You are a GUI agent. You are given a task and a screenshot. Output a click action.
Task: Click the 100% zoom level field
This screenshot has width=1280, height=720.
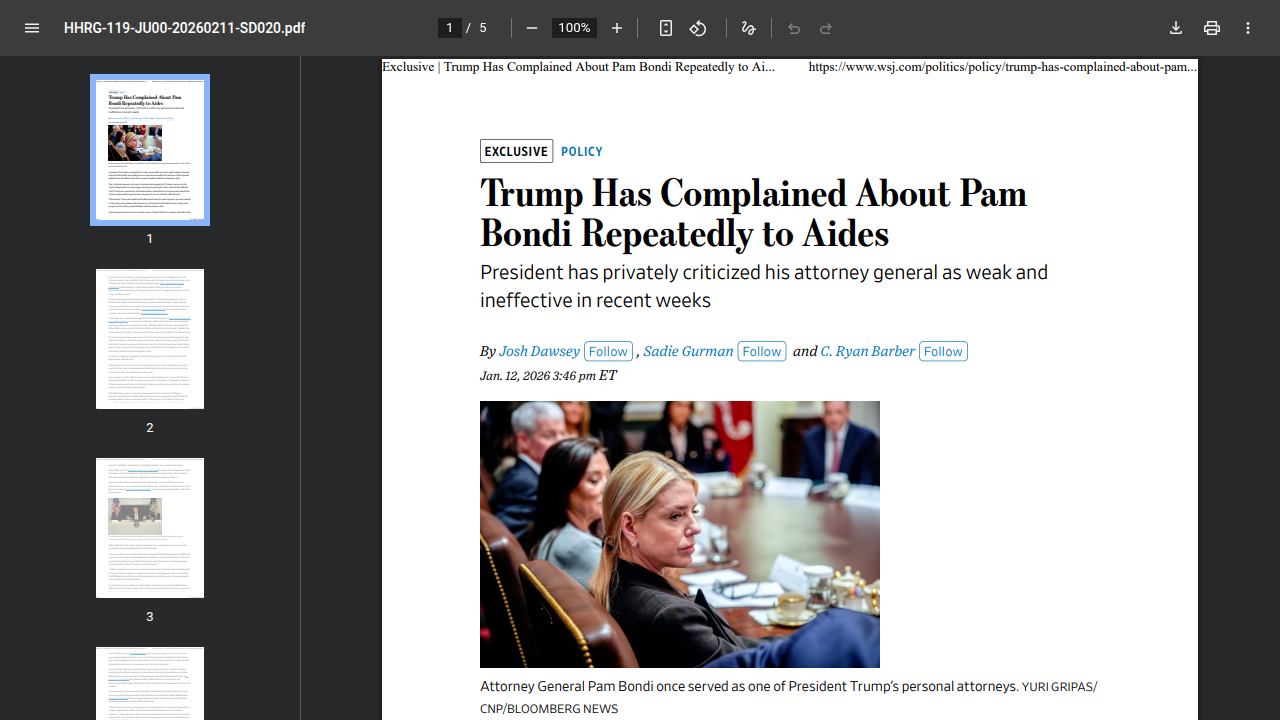click(574, 28)
